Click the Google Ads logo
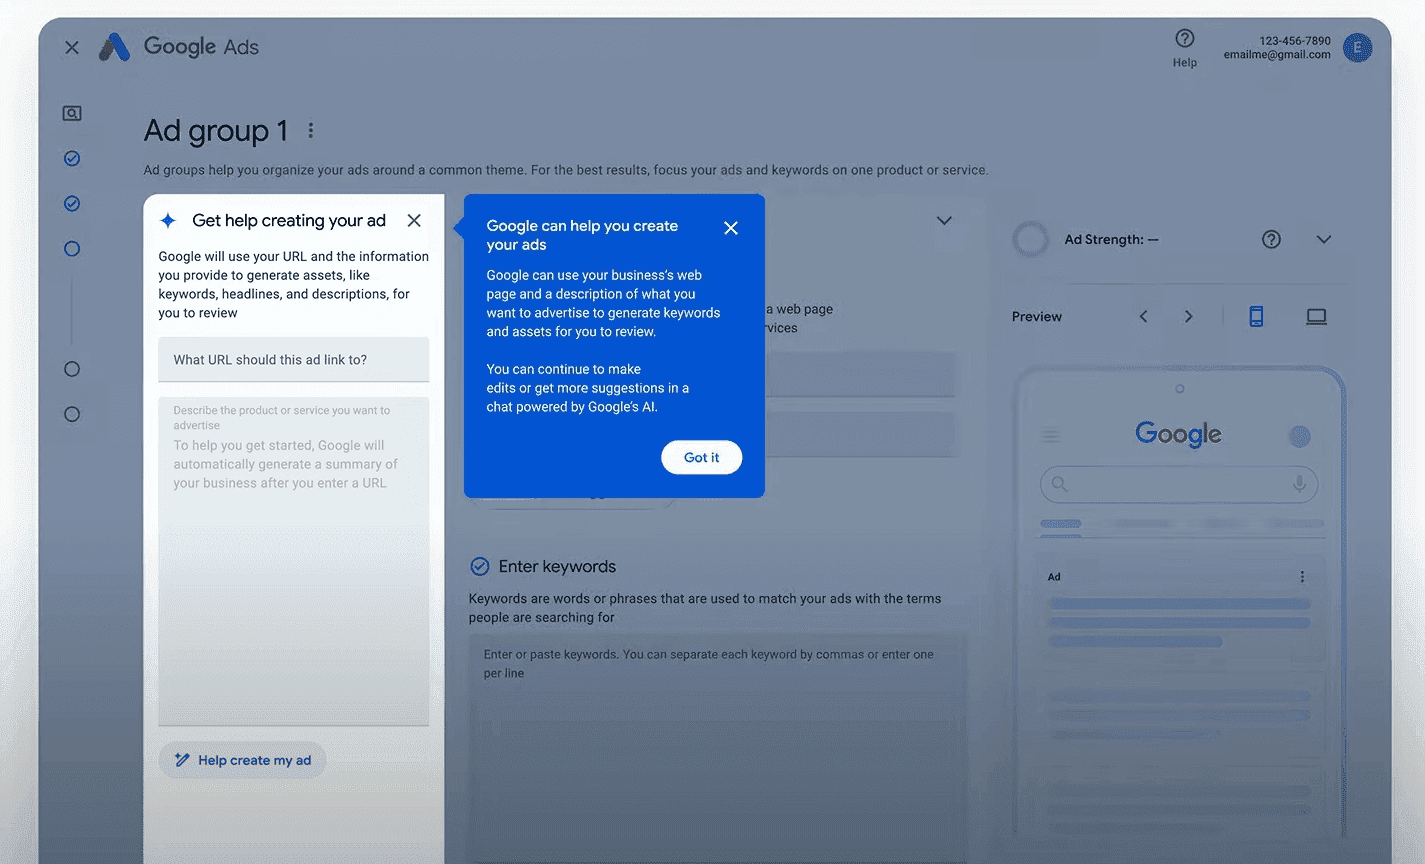Screen dimensions: 1425x864 pyautogui.click(x=179, y=47)
